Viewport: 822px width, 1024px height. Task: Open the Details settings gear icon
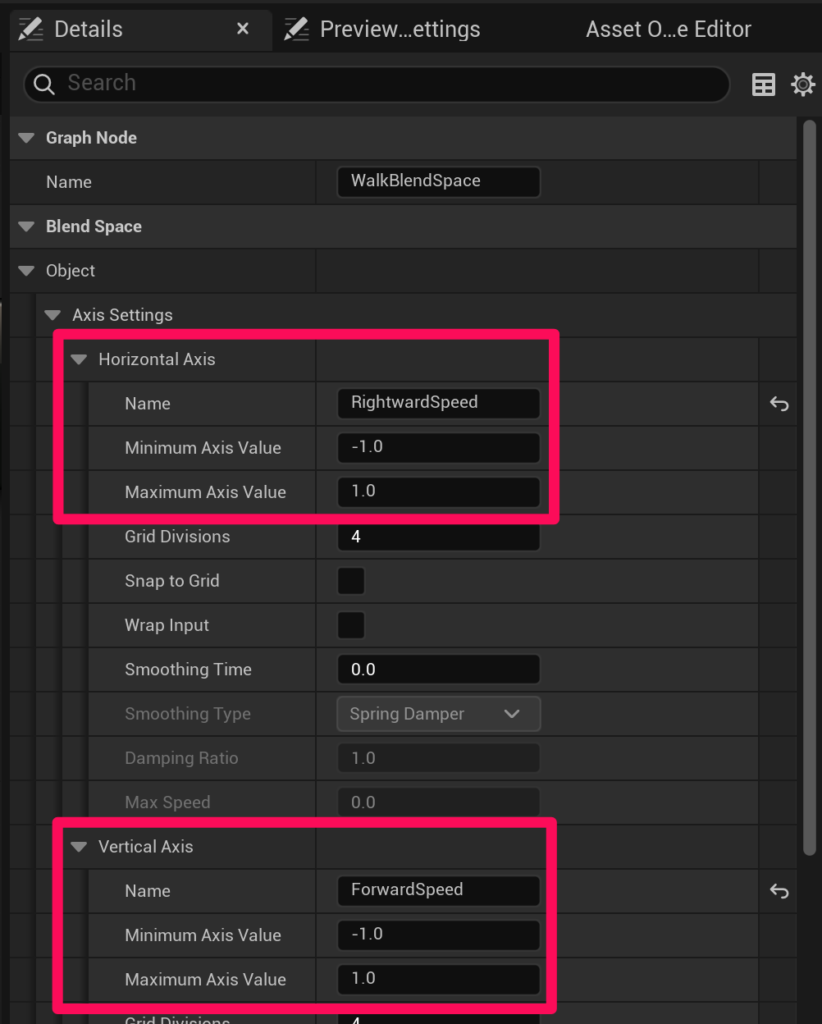(803, 85)
